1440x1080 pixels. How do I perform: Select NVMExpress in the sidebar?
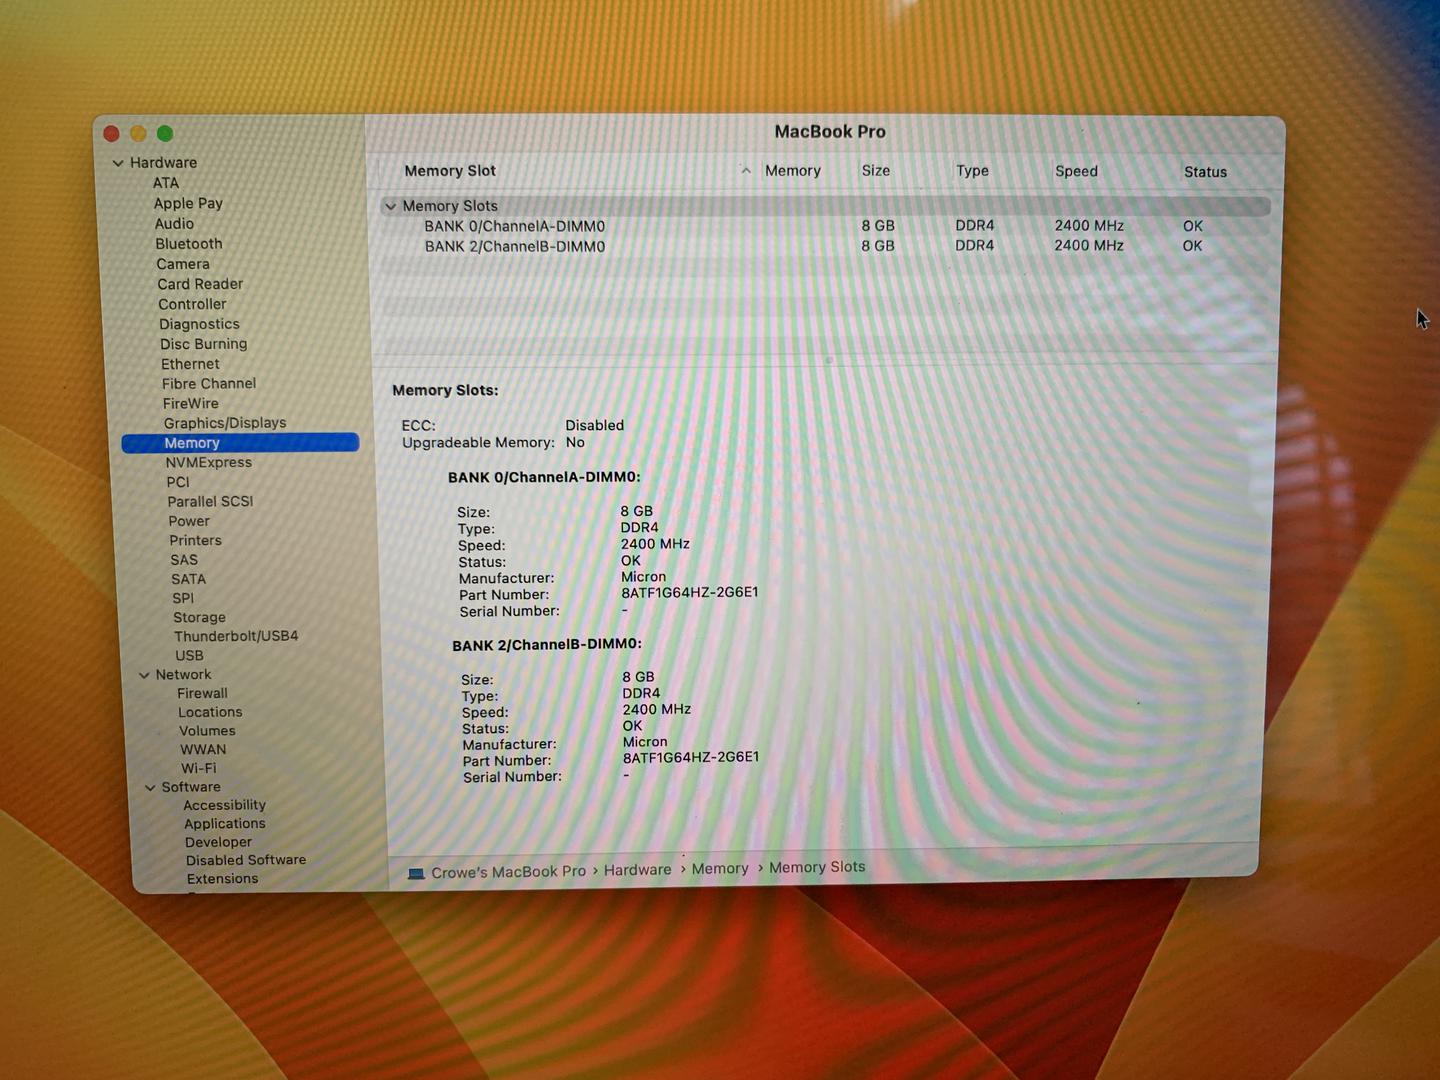[208, 462]
